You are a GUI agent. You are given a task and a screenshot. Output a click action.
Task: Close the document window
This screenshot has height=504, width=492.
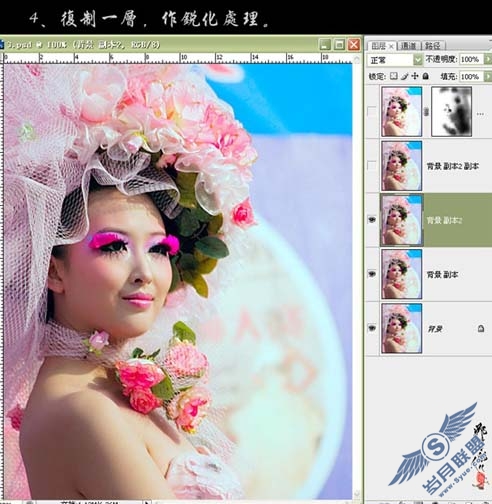[354, 44]
